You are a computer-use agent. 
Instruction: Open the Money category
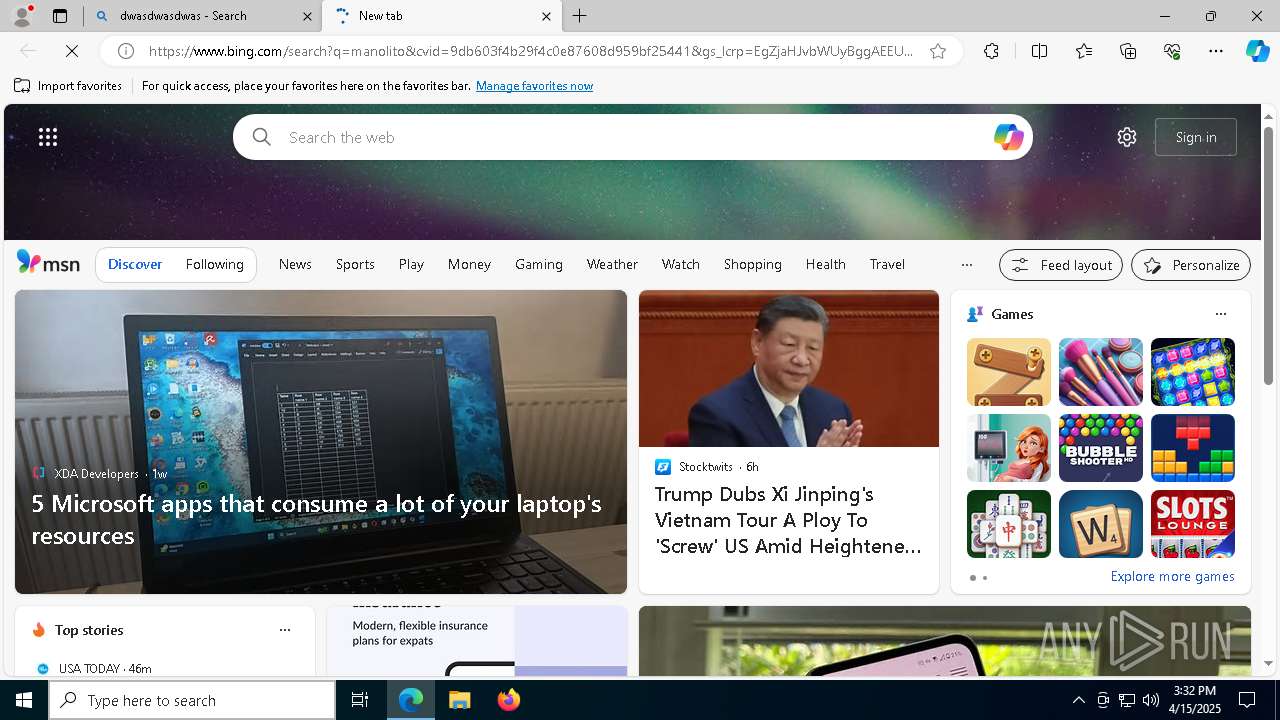click(x=469, y=264)
